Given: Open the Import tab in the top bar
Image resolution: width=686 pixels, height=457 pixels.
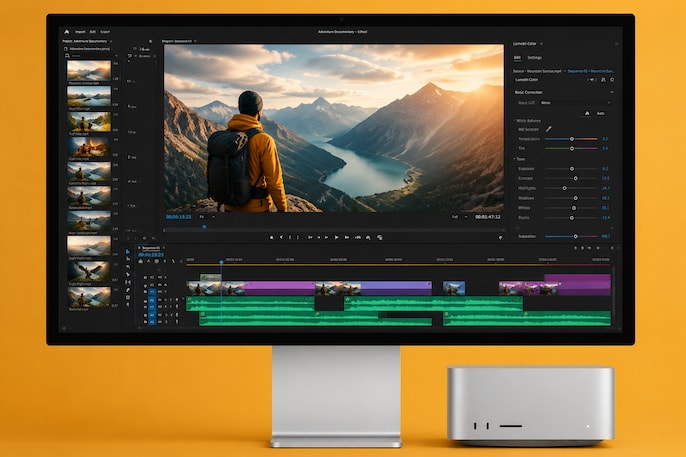Looking at the screenshot, I should pyautogui.click(x=80, y=32).
